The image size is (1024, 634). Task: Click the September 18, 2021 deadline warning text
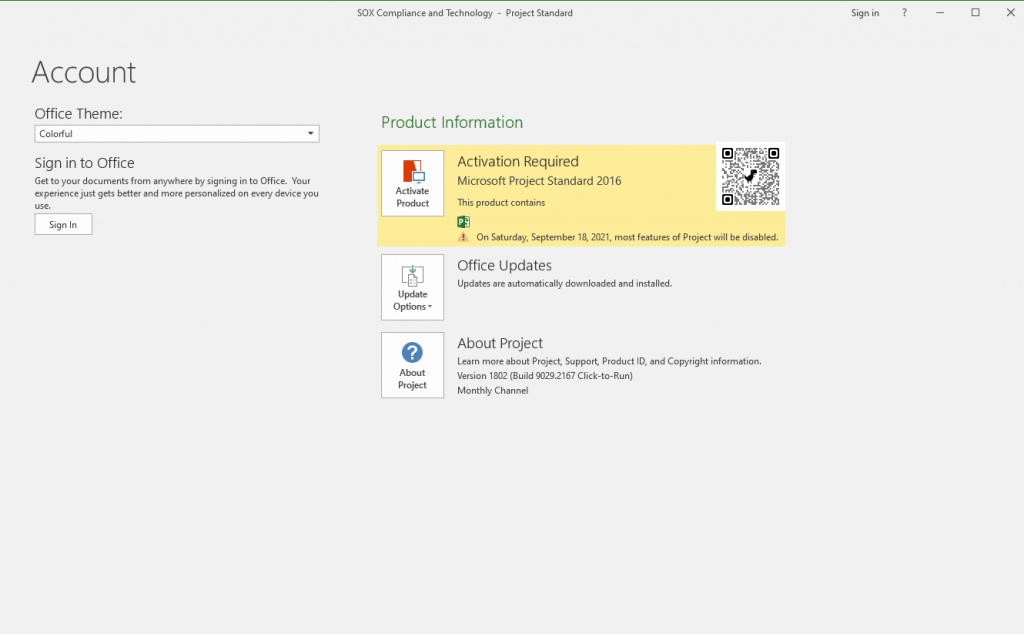tap(625, 236)
